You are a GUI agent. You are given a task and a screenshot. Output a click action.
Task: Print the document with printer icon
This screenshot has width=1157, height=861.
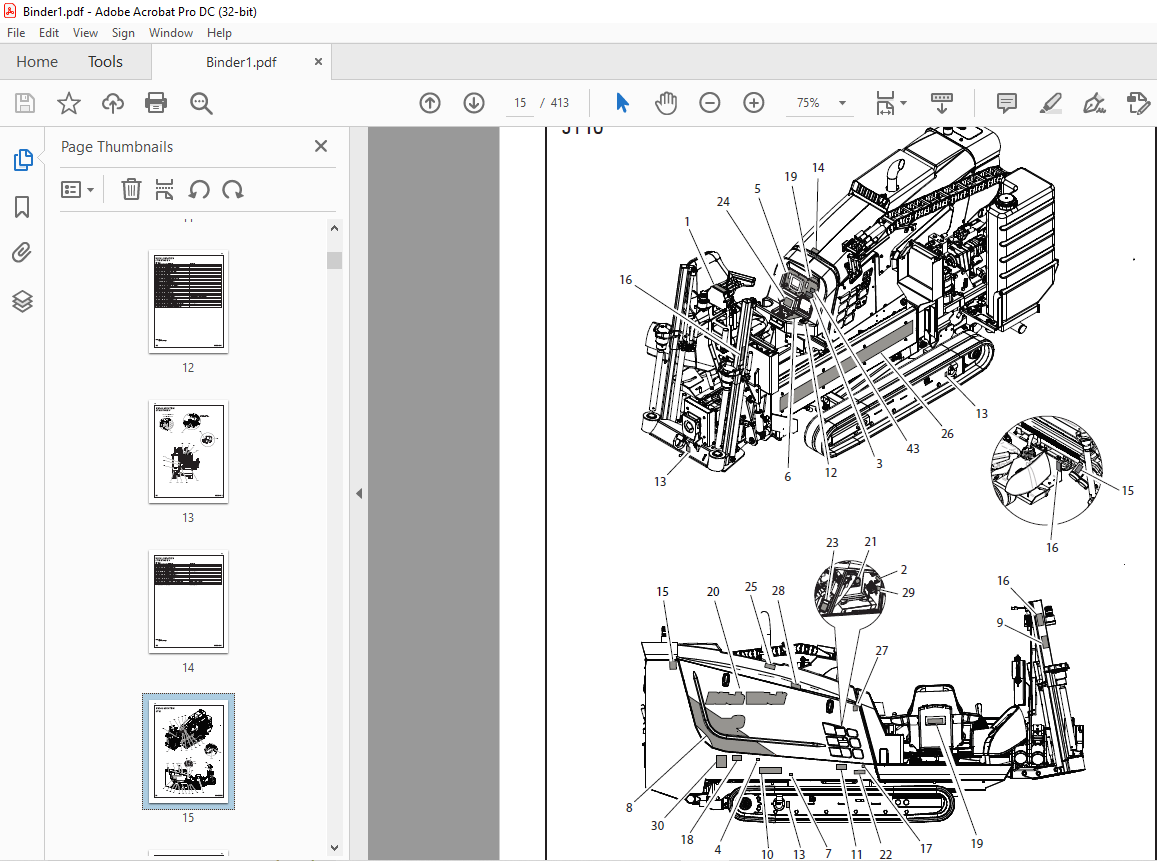[x=156, y=103]
